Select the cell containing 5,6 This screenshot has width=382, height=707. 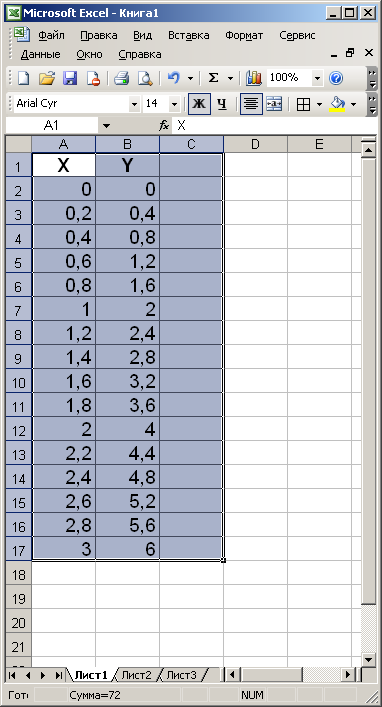coord(128,525)
